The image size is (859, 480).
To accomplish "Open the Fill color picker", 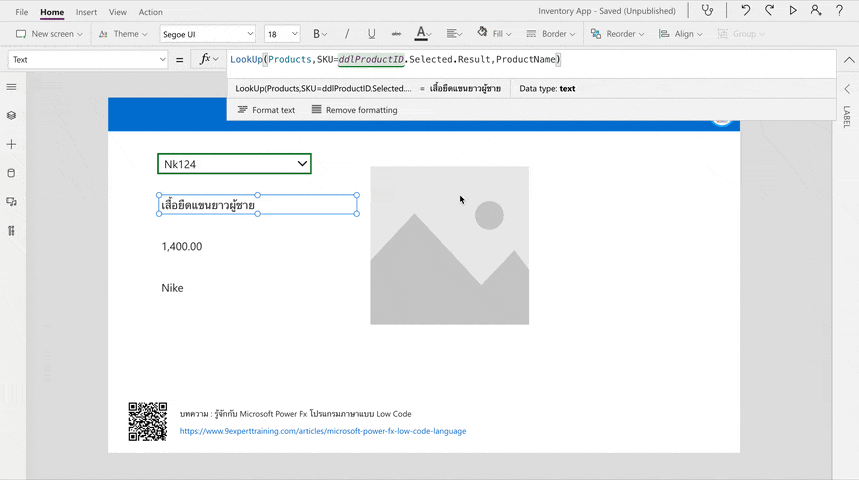I will (494, 34).
